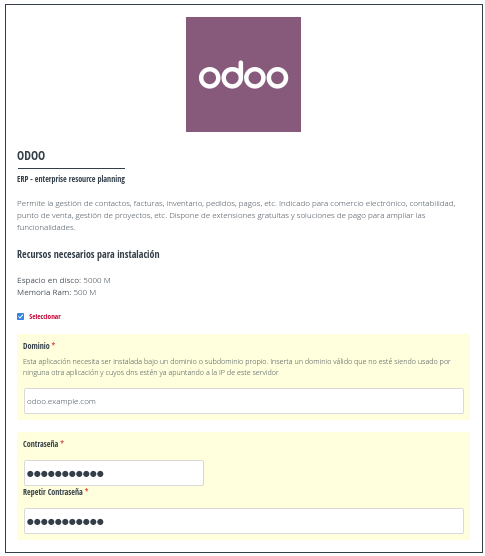
Task: Tick the Seleccionar checkbox
Action: 21,316
